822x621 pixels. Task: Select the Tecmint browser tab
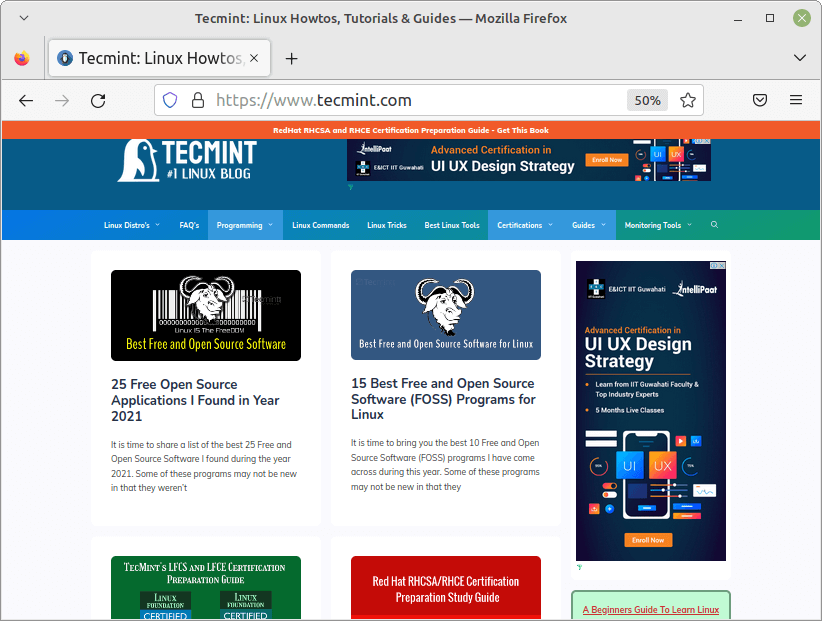click(159, 58)
